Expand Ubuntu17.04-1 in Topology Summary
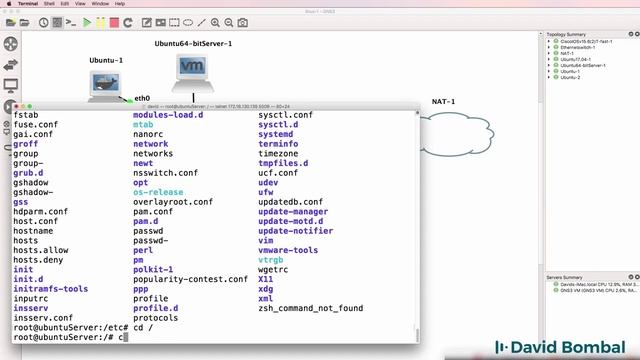The height and width of the screenshot is (360, 640). tap(549, 59)
